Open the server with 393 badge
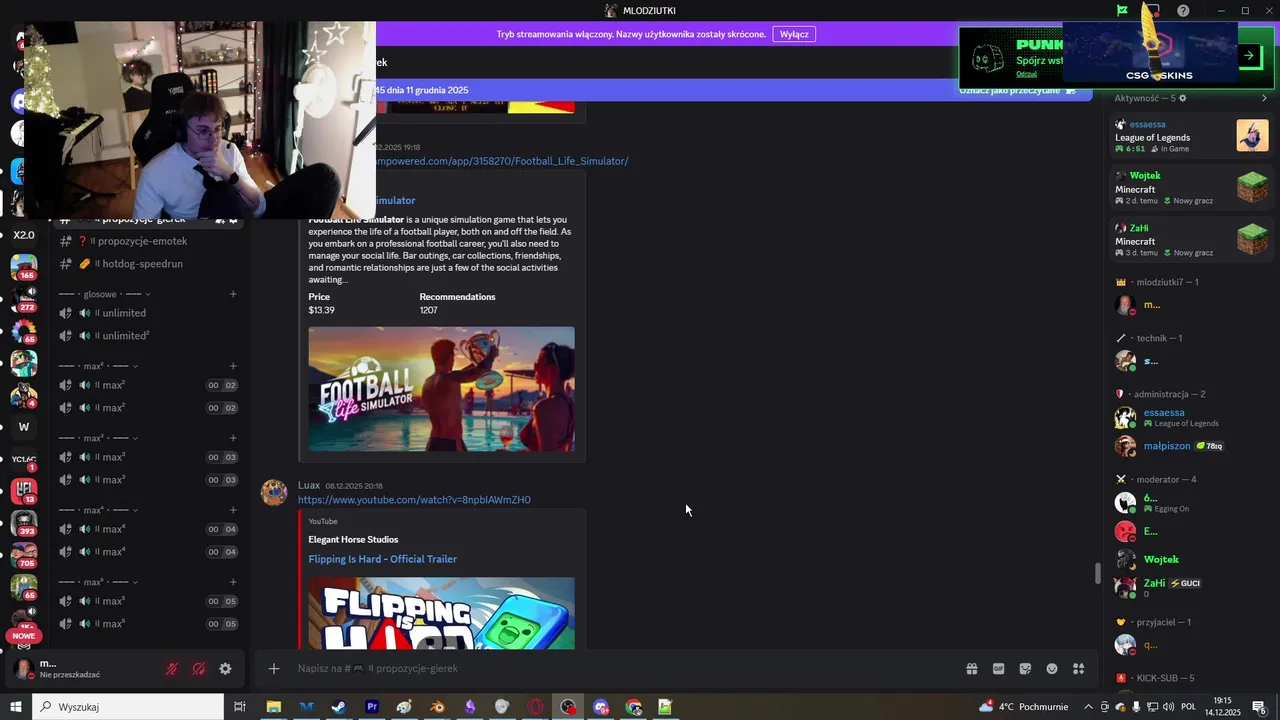1280x720 pixels. (24, 523)
